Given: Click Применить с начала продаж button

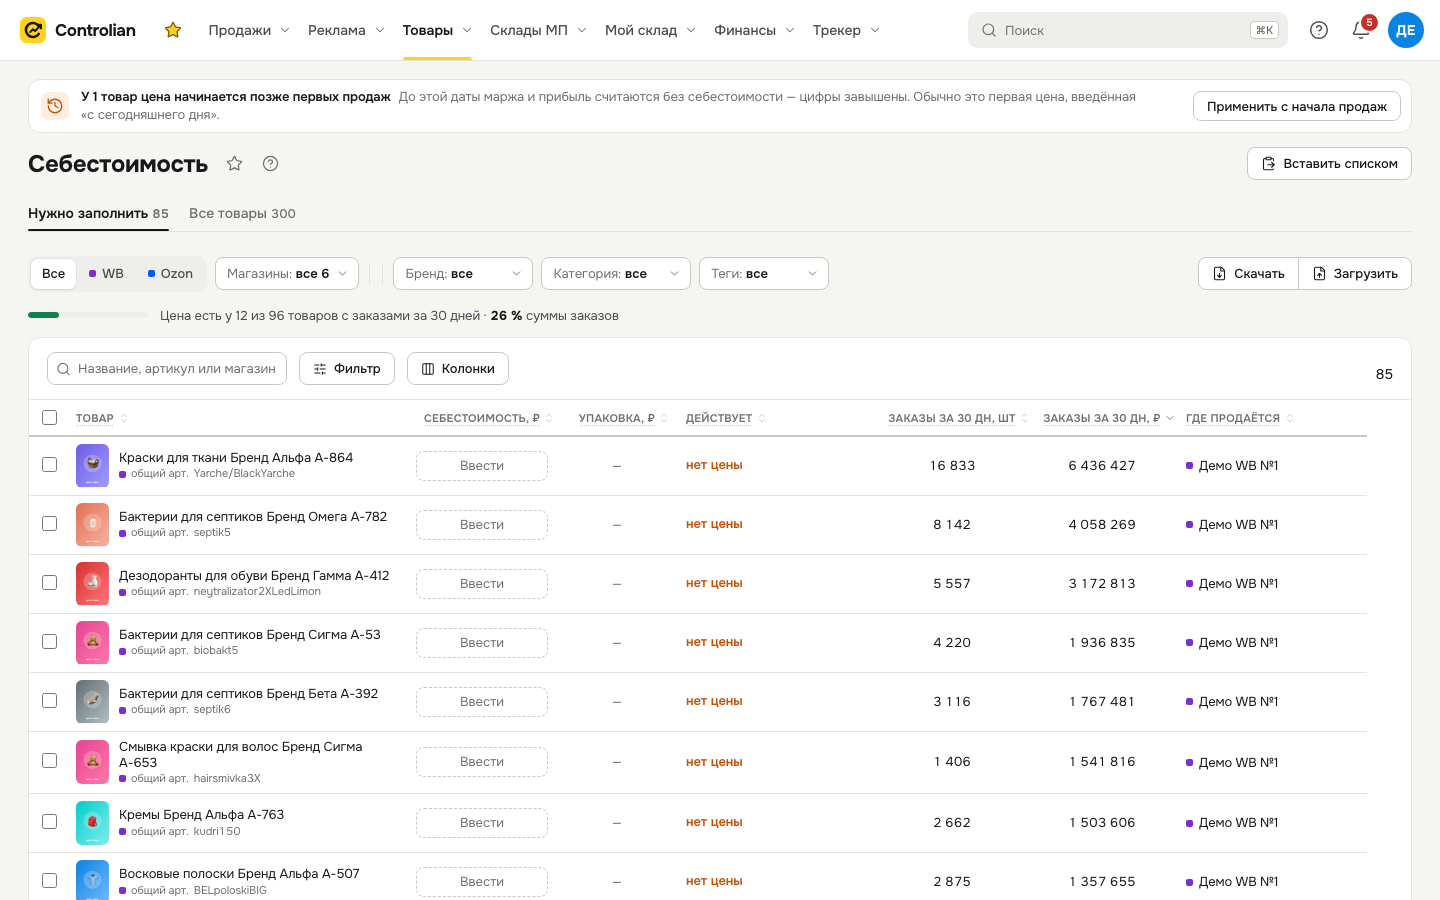Looking at the screenshot, I should click(x=1297, y=106).
